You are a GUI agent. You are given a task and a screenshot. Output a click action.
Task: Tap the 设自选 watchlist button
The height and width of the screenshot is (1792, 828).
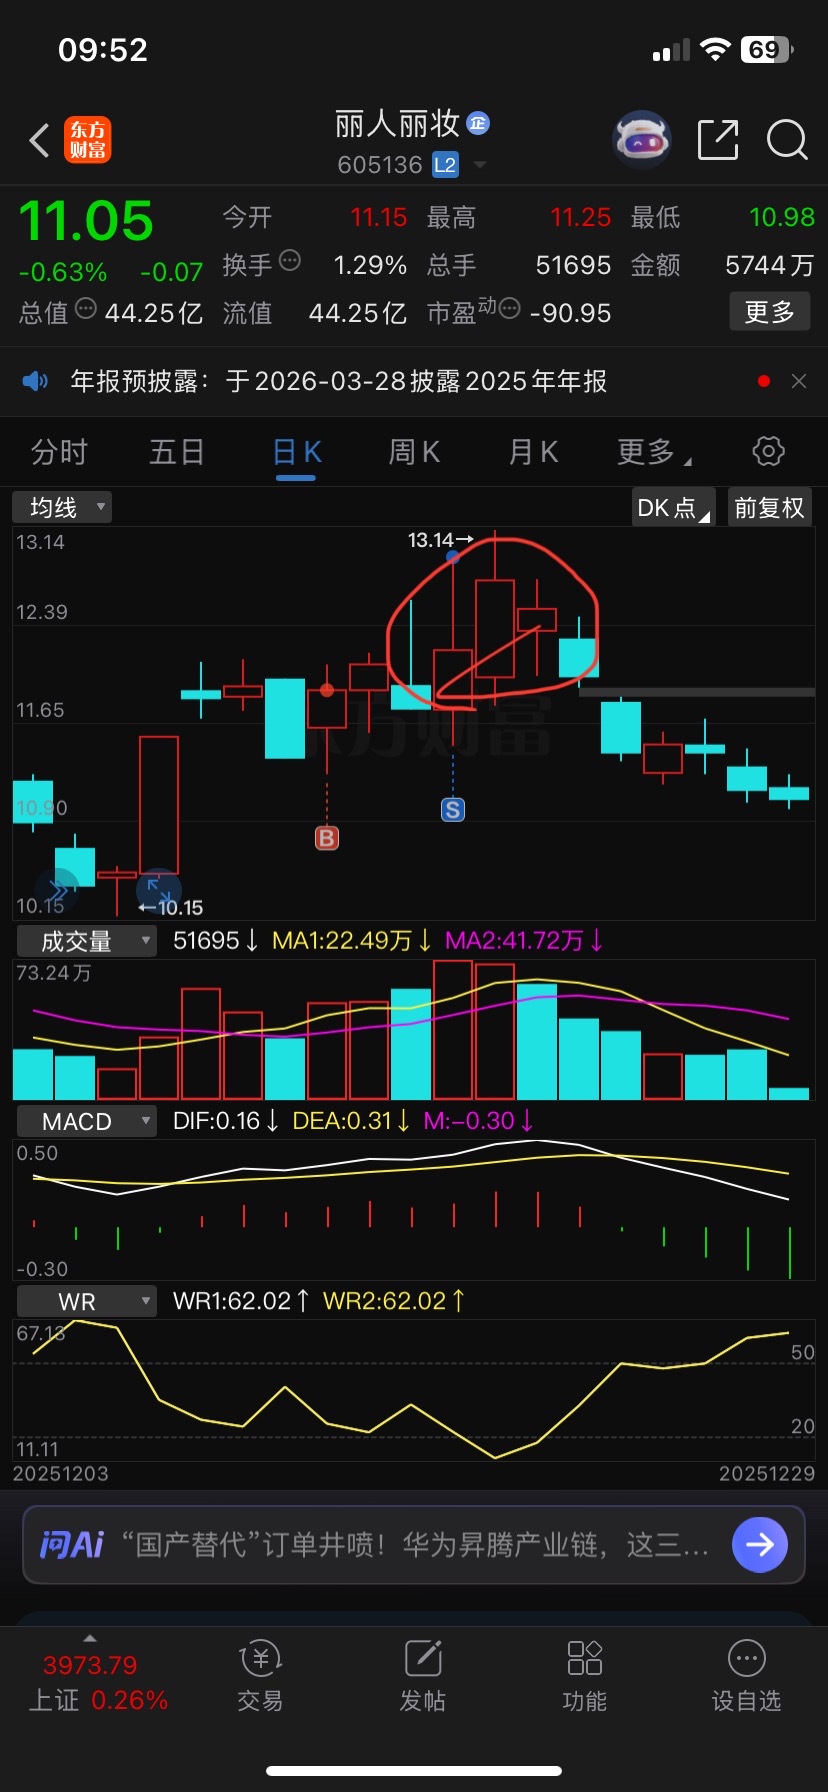click(x=746, y=1677)
